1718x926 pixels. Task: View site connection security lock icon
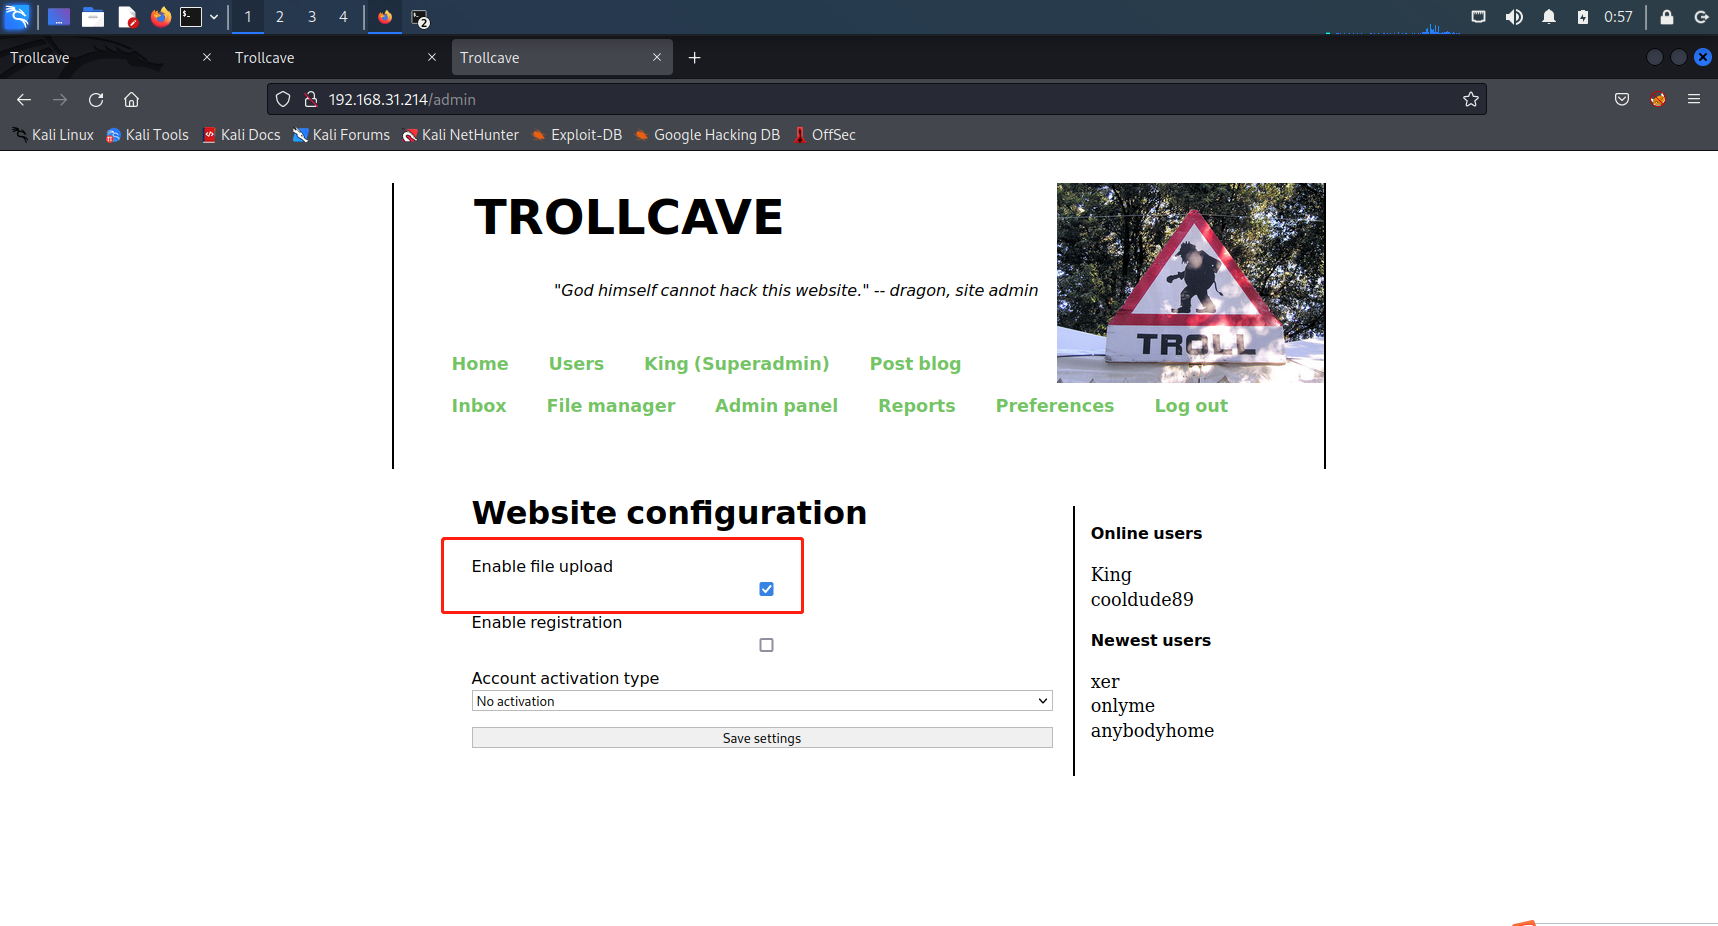[311, 99]
